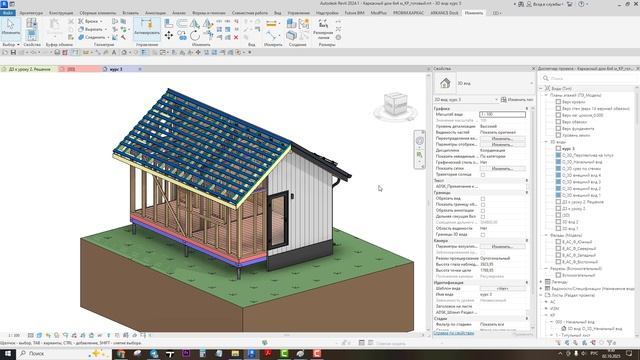
Task: Collapse the Планы этажей tree node
Action: (546, 95)
